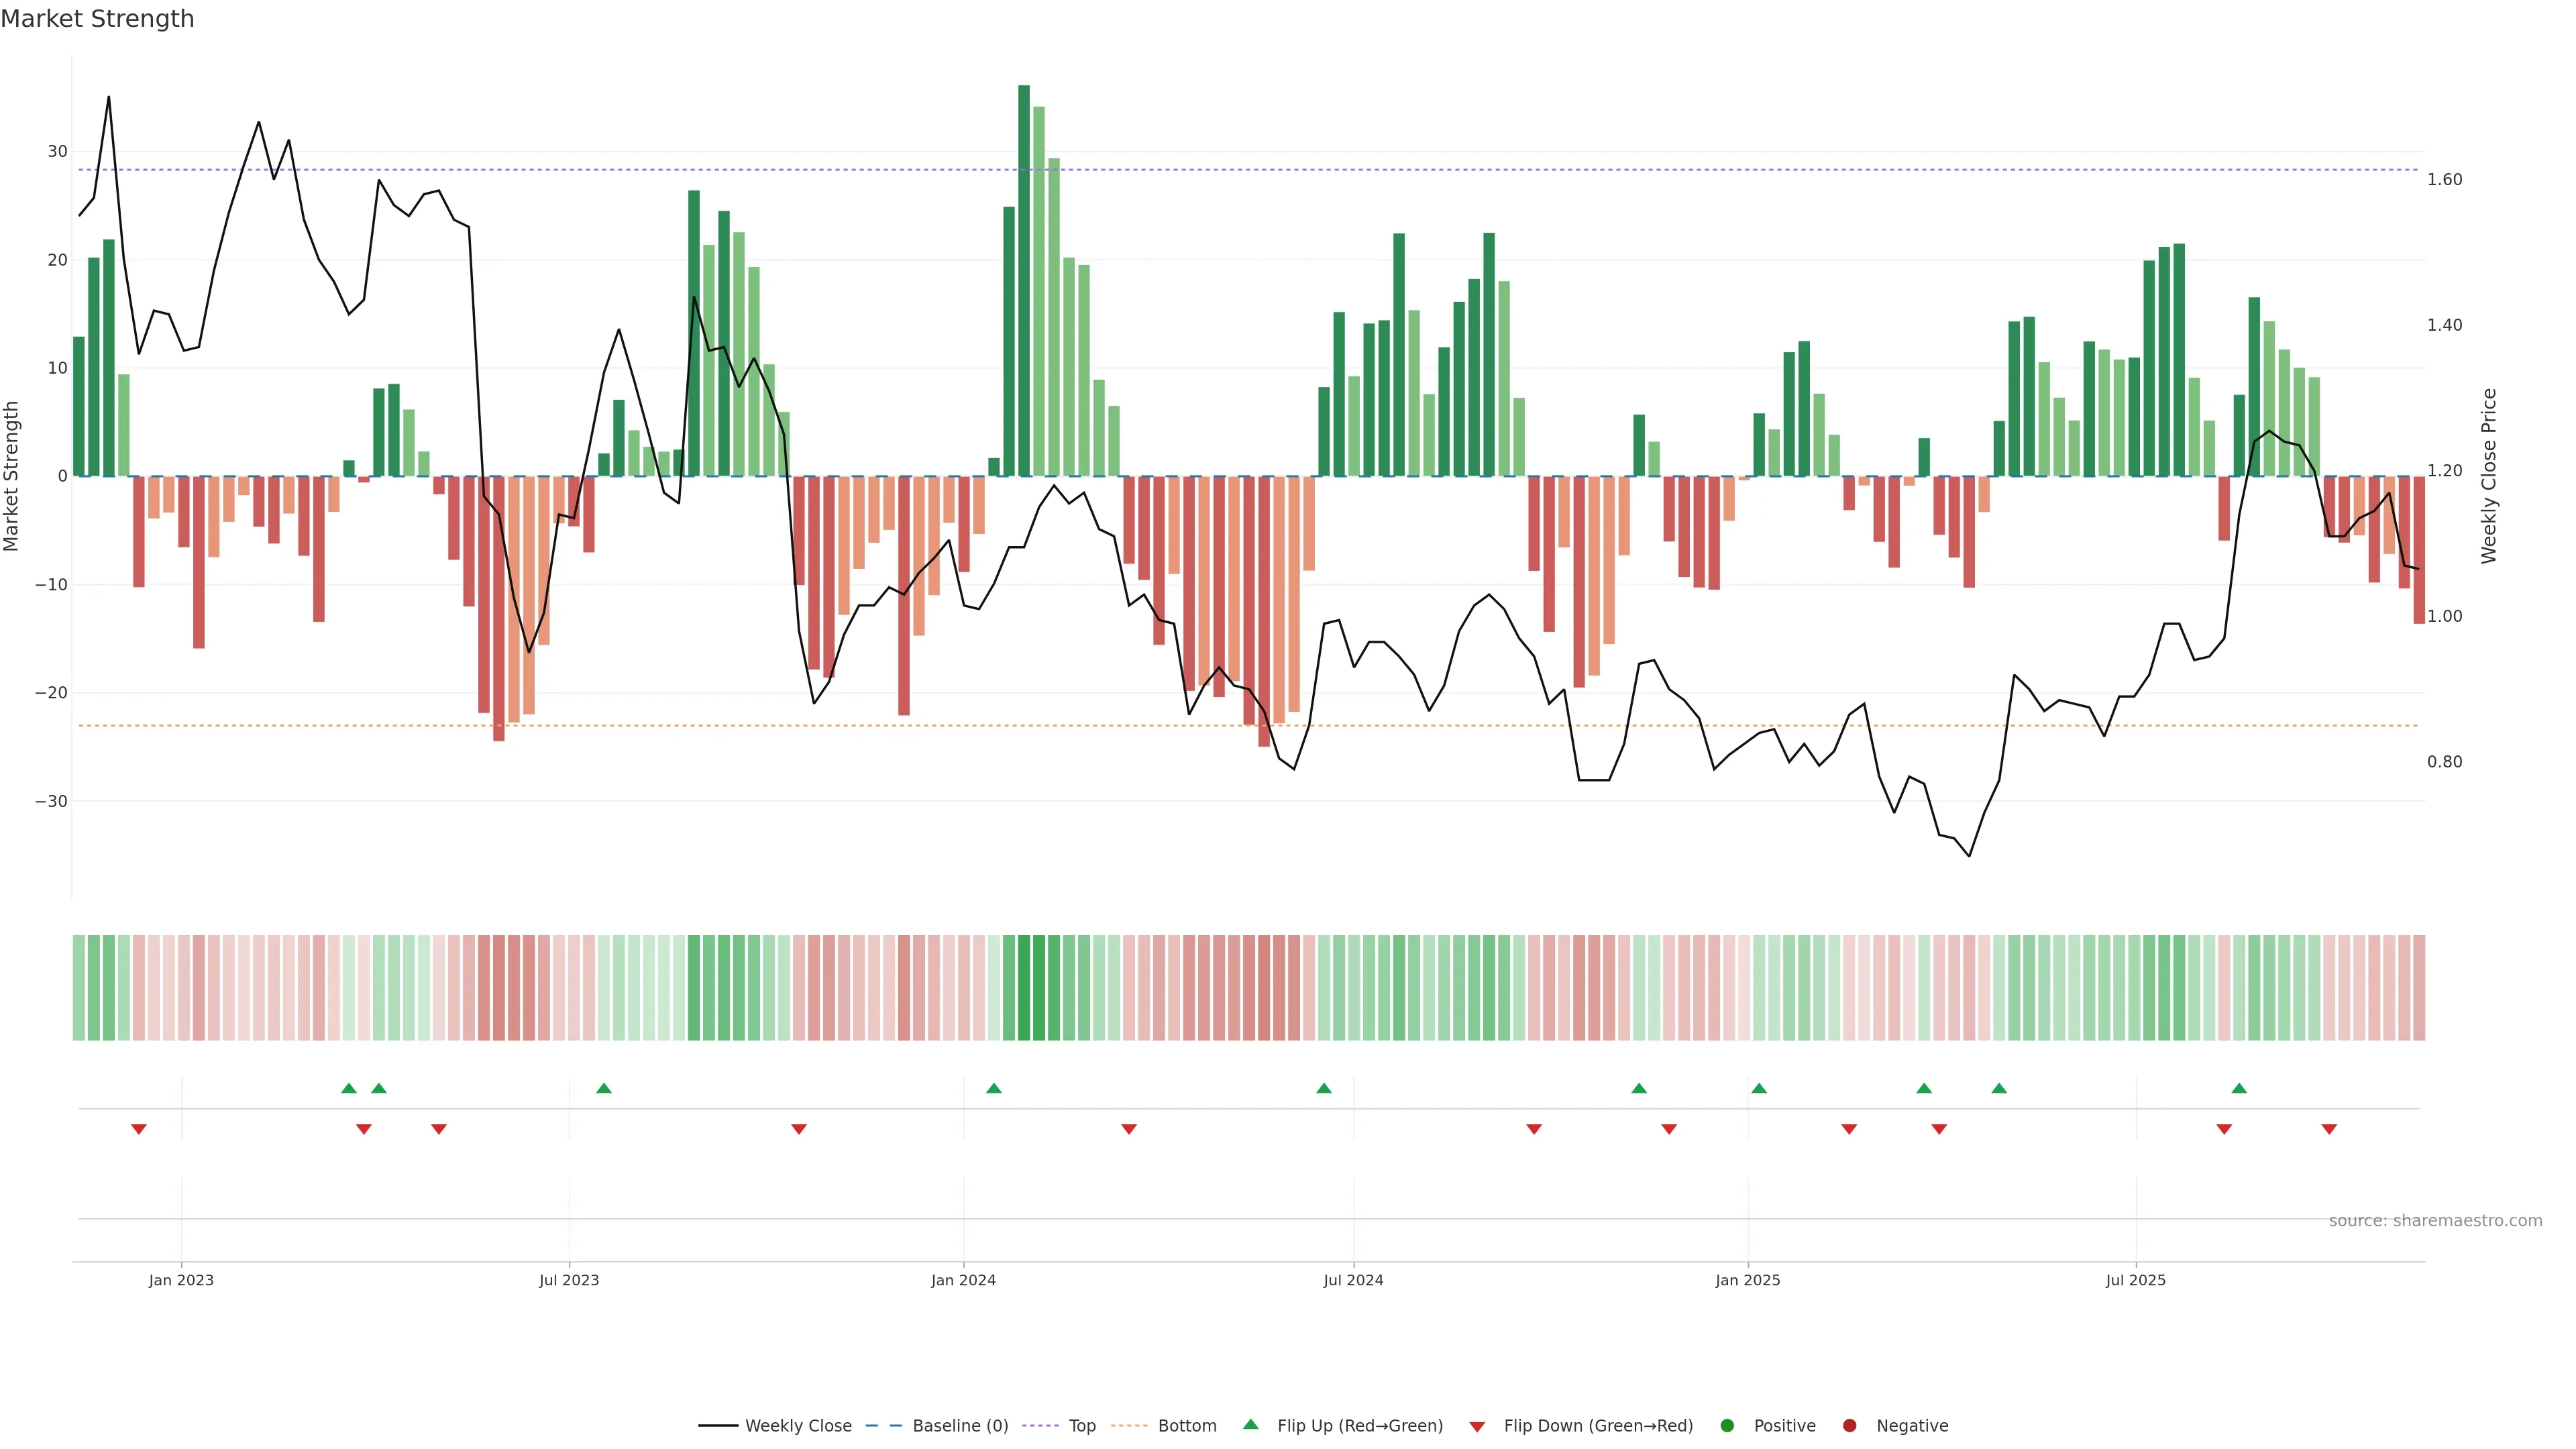Click the Jan 2025 x-axis label
Viewport: 2576px width, 1449px height.
pyautogui.click(x=1747, y=1280)
